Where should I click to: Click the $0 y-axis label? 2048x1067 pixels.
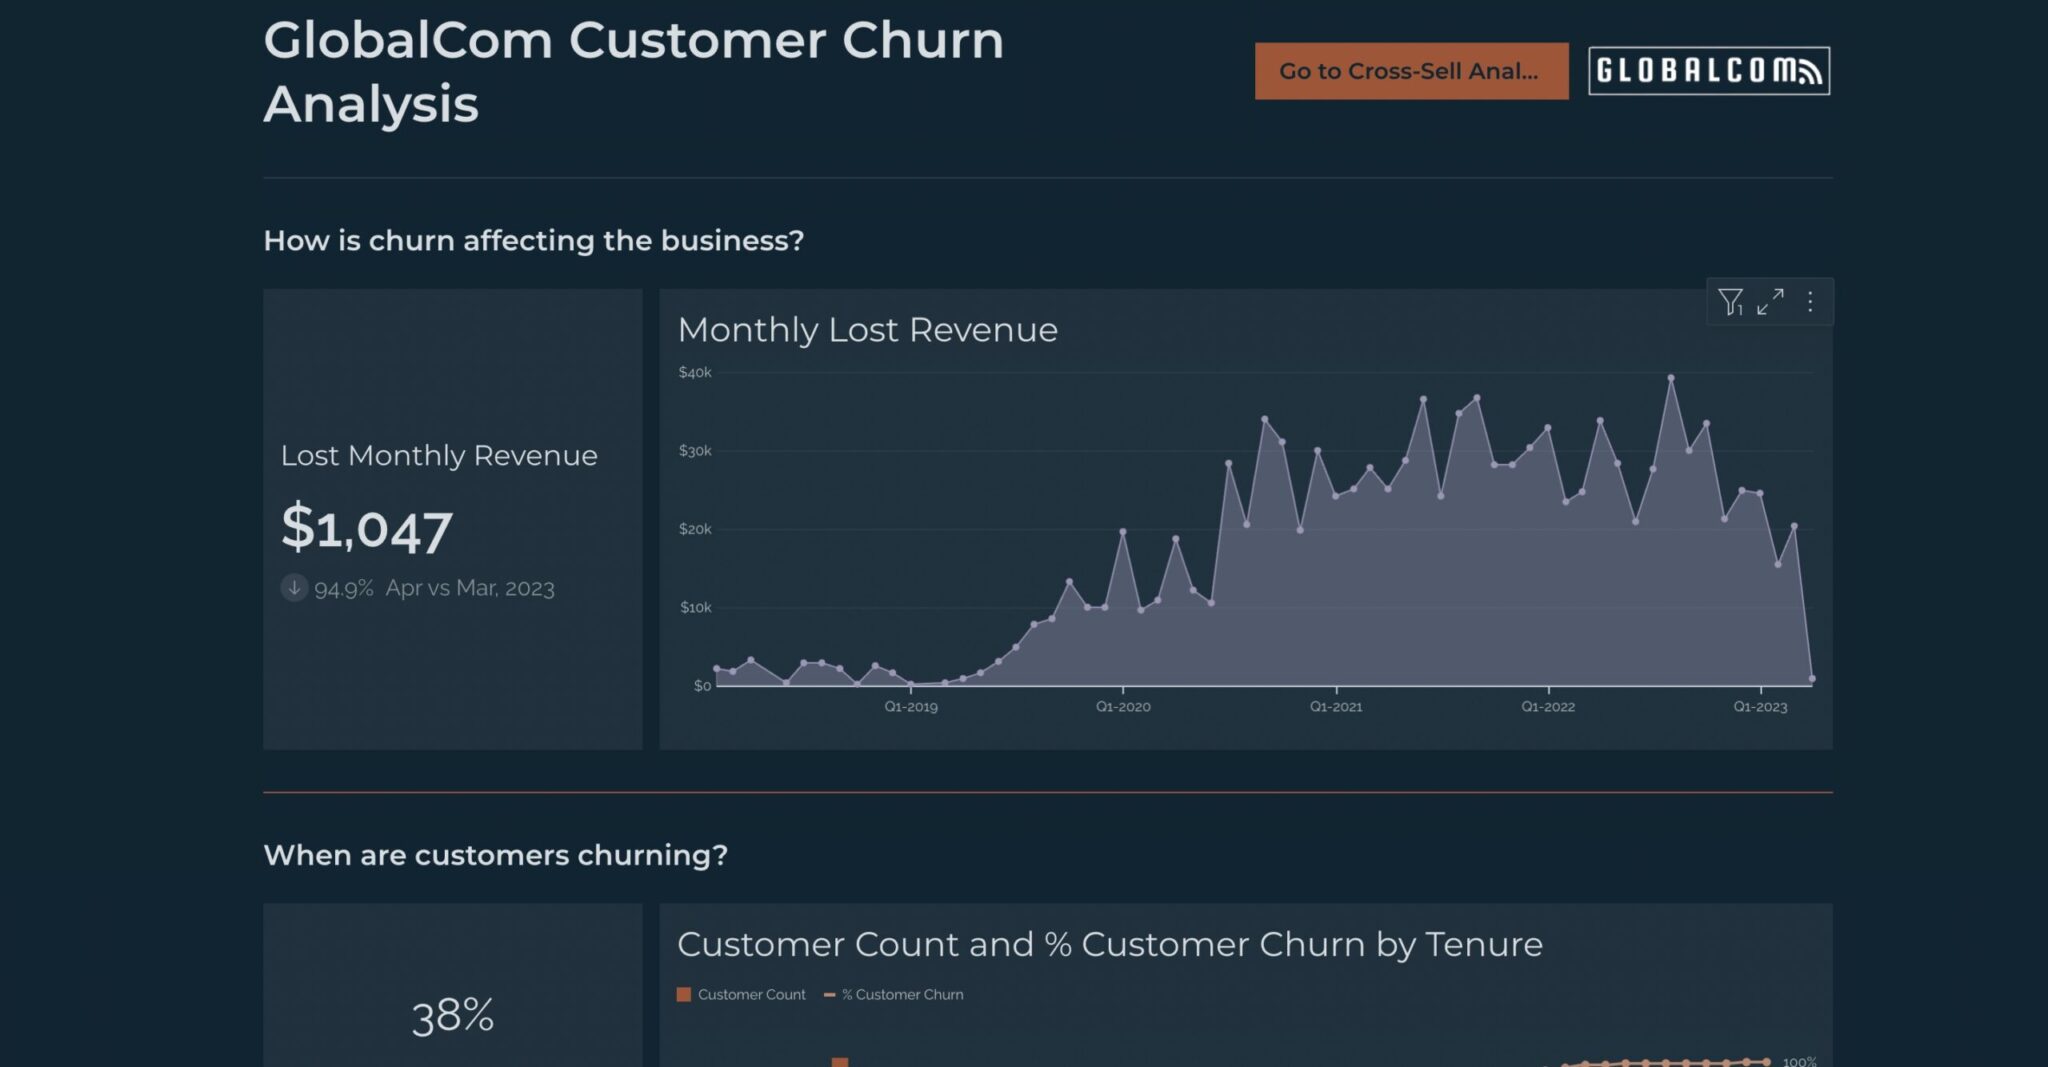pos(703,685)
